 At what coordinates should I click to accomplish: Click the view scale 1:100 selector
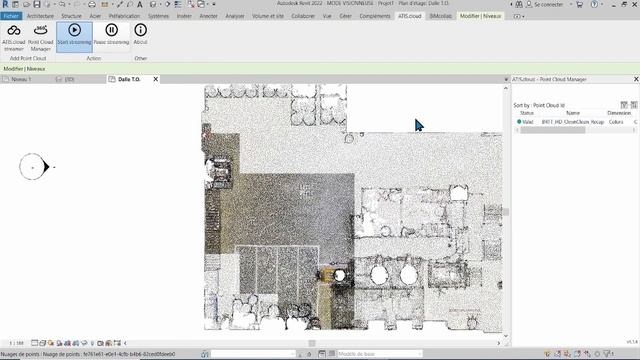16,343
